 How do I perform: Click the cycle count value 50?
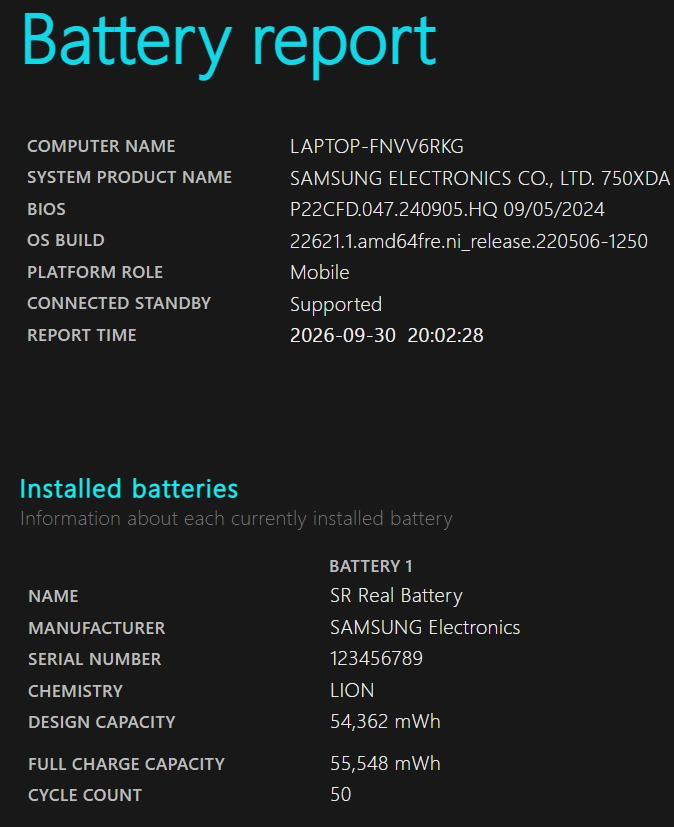341,795
